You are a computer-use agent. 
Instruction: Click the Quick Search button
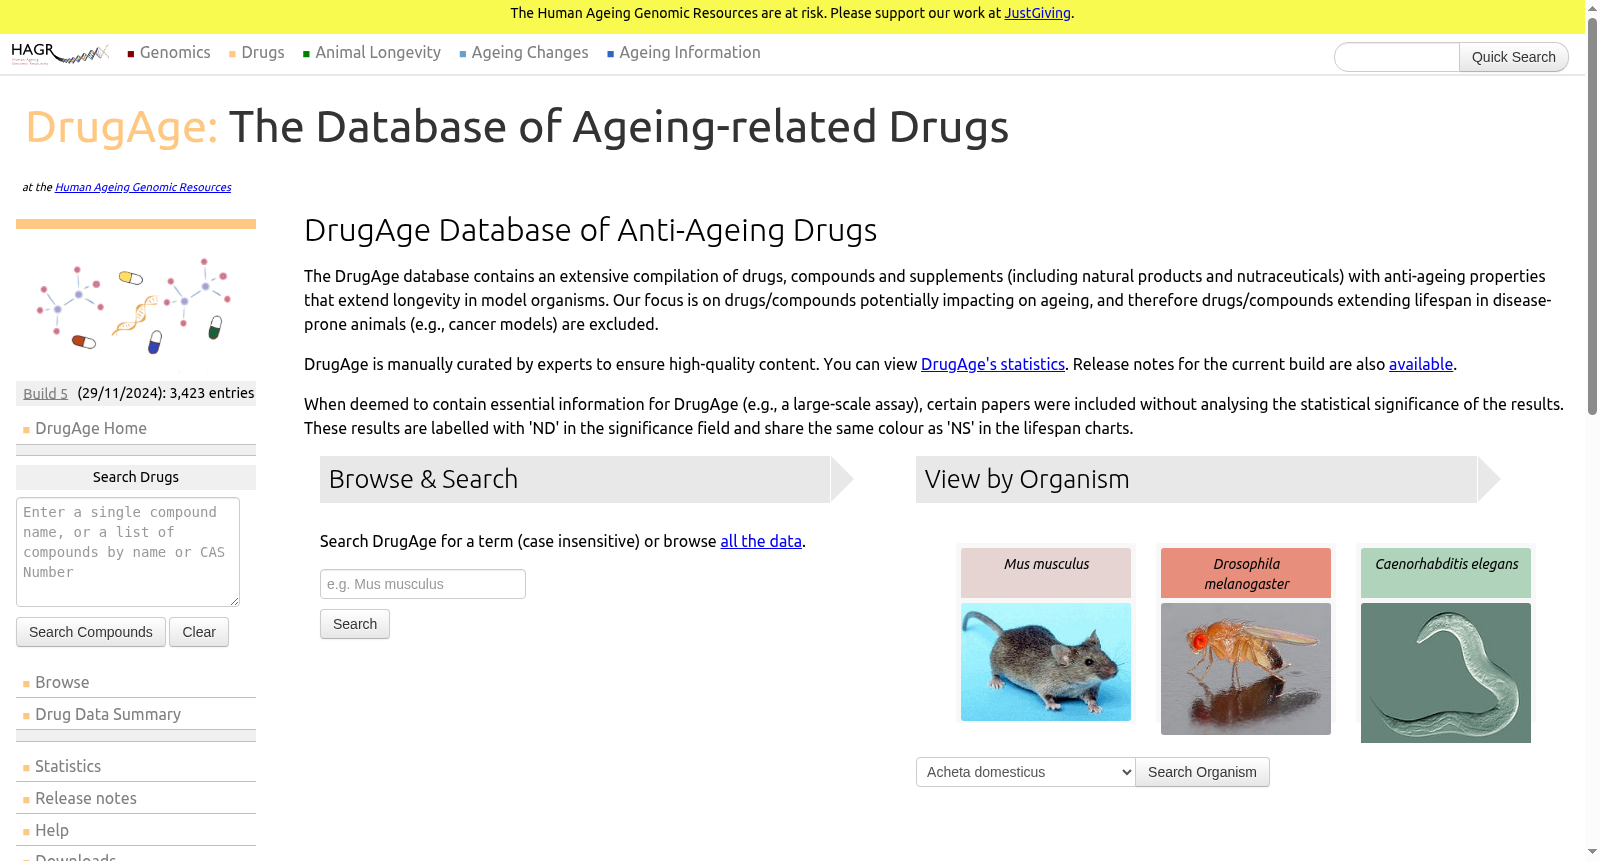[1513, 57]
